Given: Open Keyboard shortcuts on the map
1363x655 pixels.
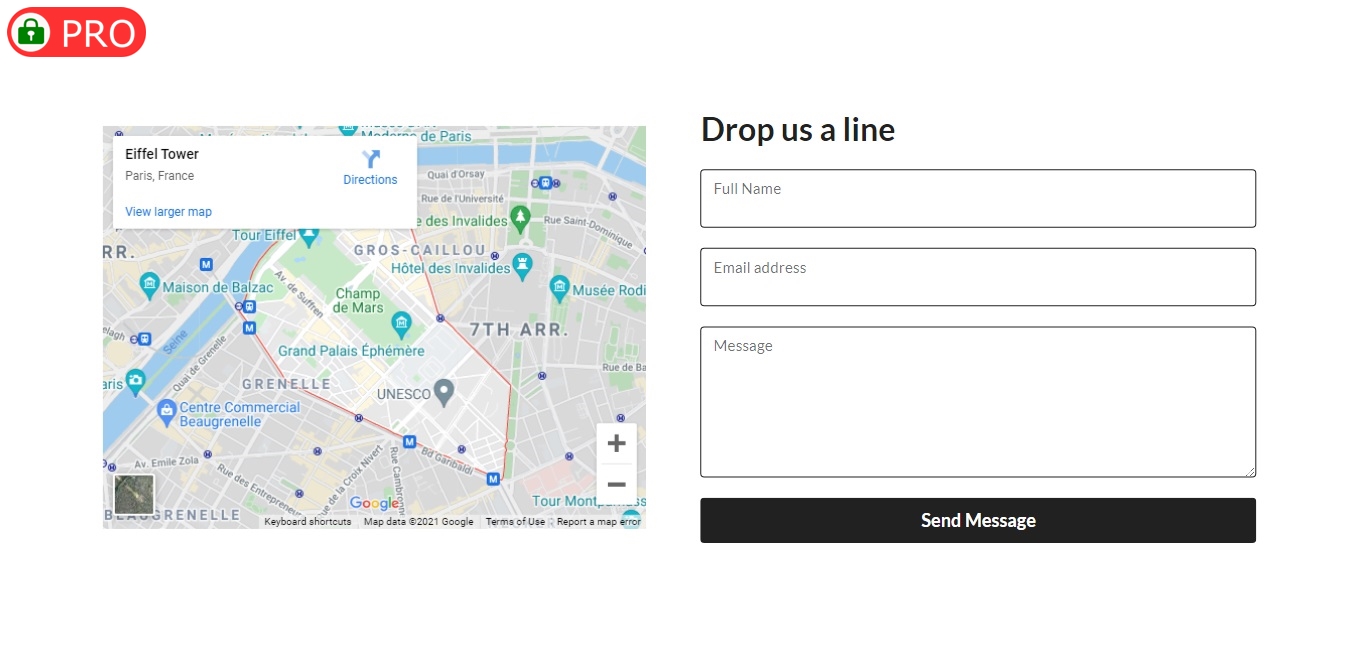Looking at the screenshot, I should point(307,522).
